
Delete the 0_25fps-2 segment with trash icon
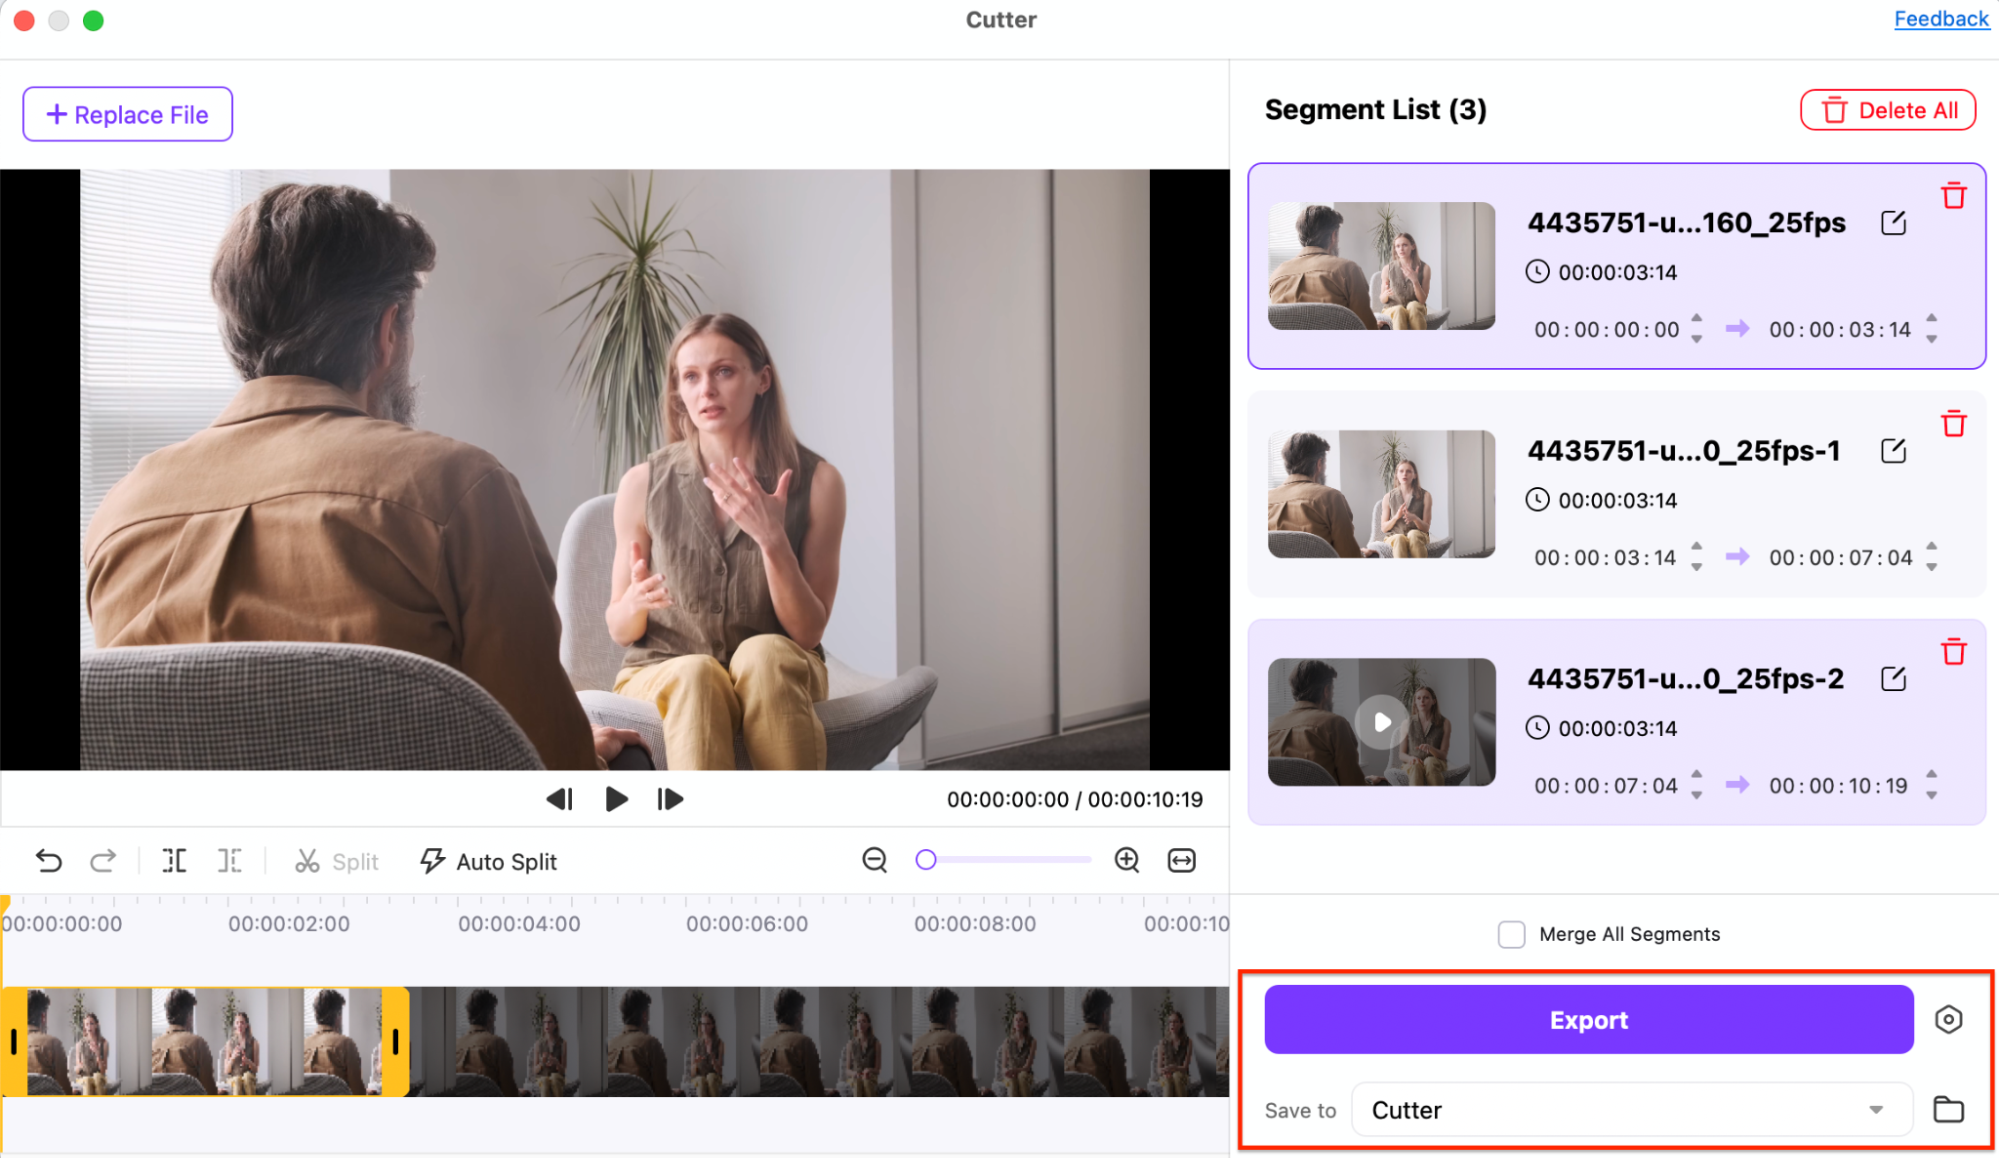pos(1953,652)
